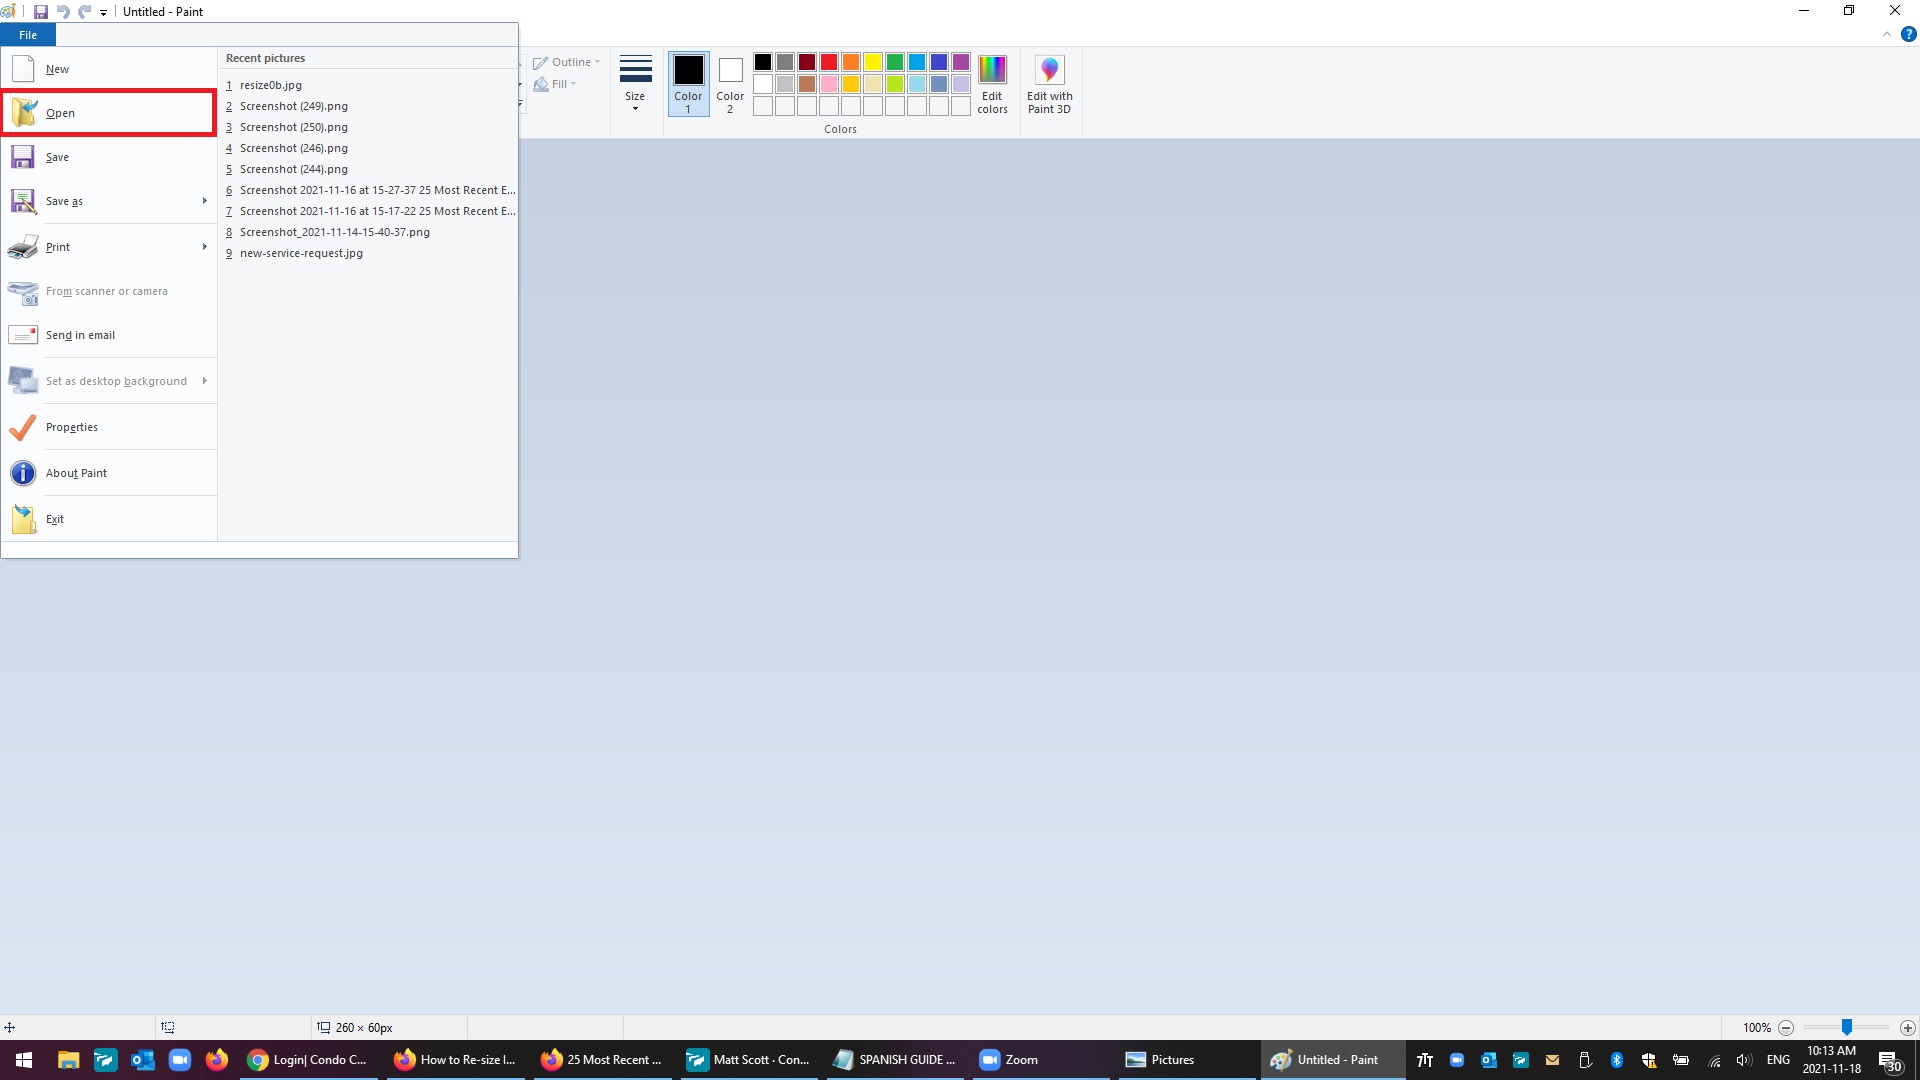Pick the red color swatch
Screen dimensions: 1920x1080
829,62
